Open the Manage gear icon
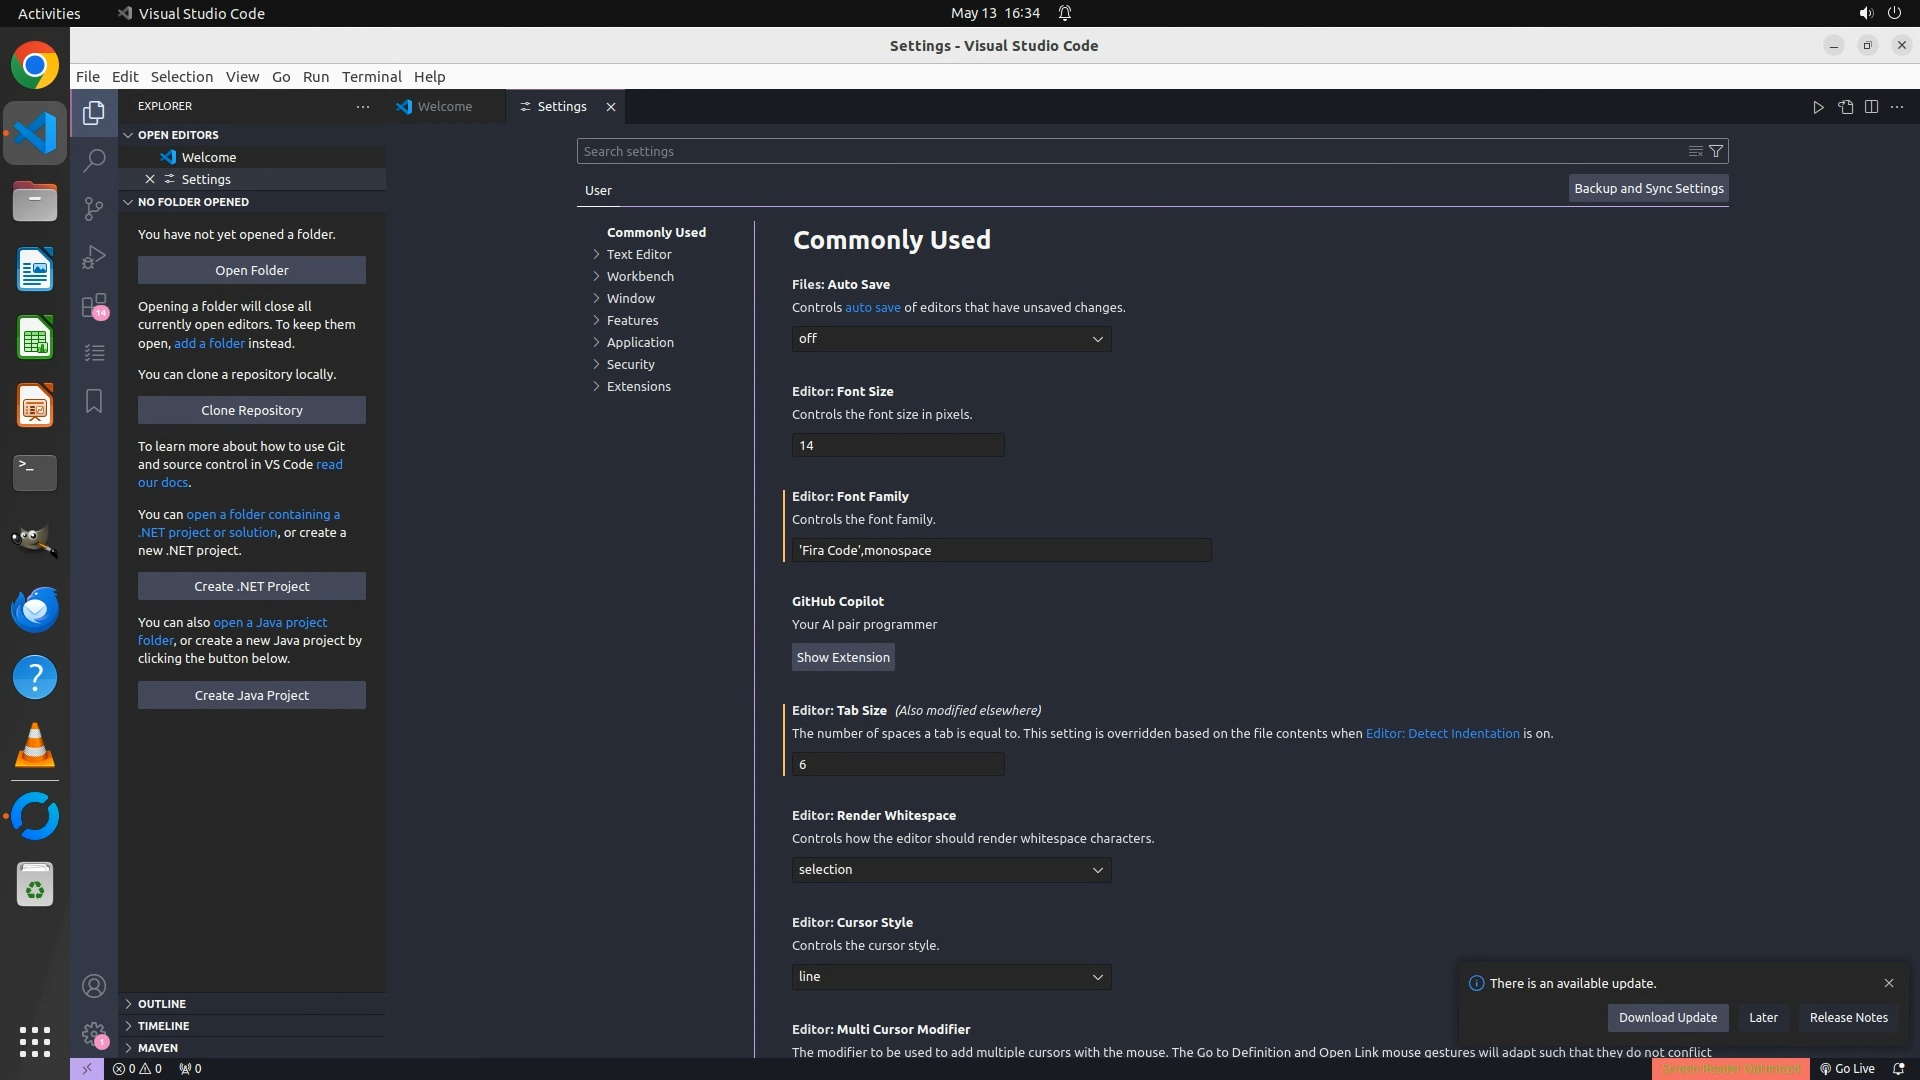Image resolution: width=1920 pixels, height=1080 pixels. (x=94, y=1034)
